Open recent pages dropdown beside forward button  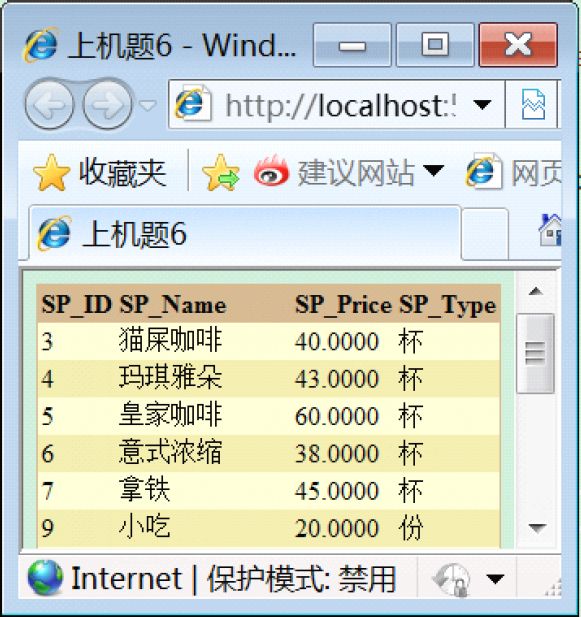pyautogui.click(x=148, y=105)
